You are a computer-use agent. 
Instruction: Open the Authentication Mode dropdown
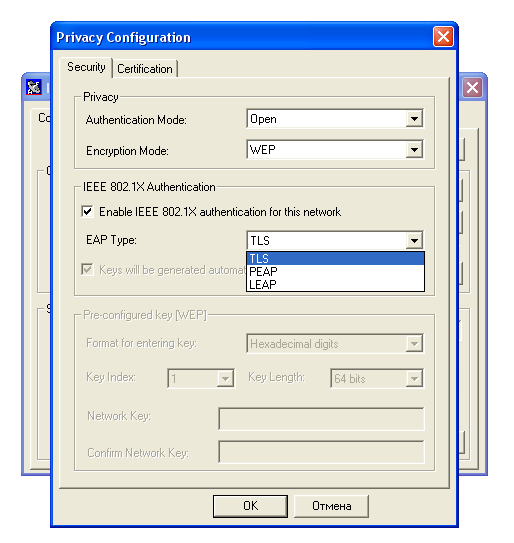tap(414, 119)
